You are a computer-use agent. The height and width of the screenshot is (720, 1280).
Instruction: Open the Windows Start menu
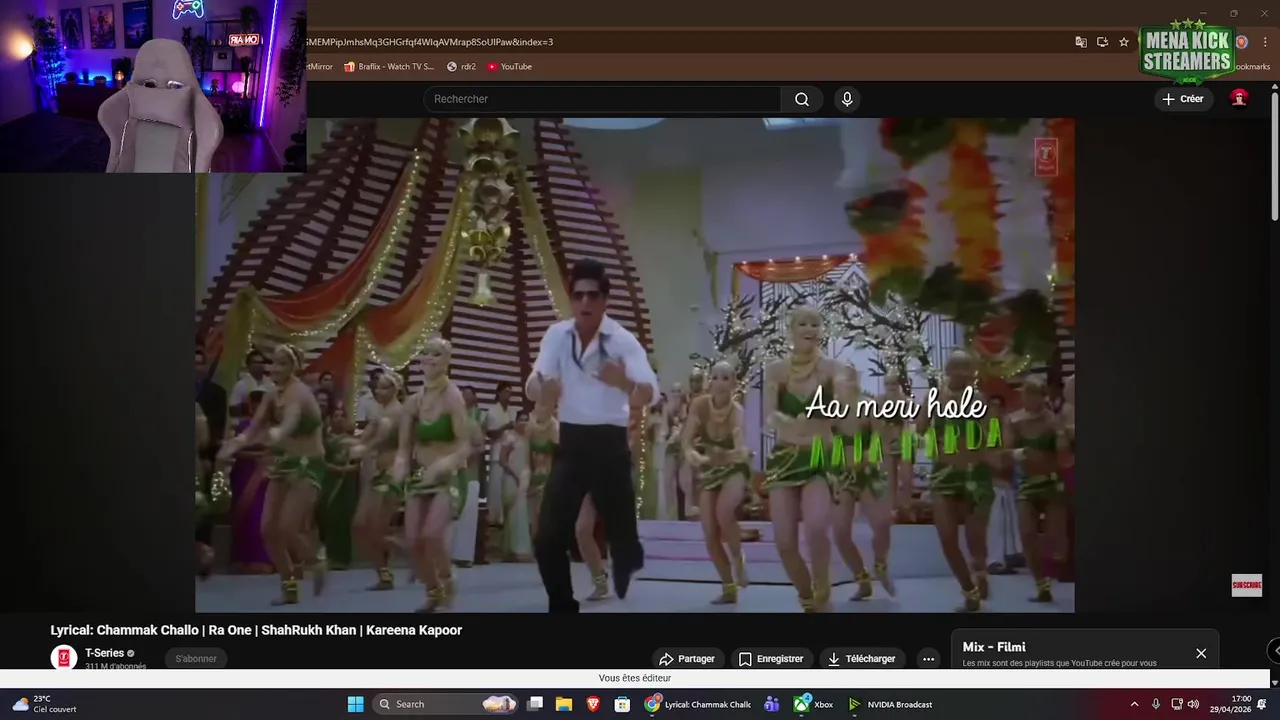[x=355, y=704]
